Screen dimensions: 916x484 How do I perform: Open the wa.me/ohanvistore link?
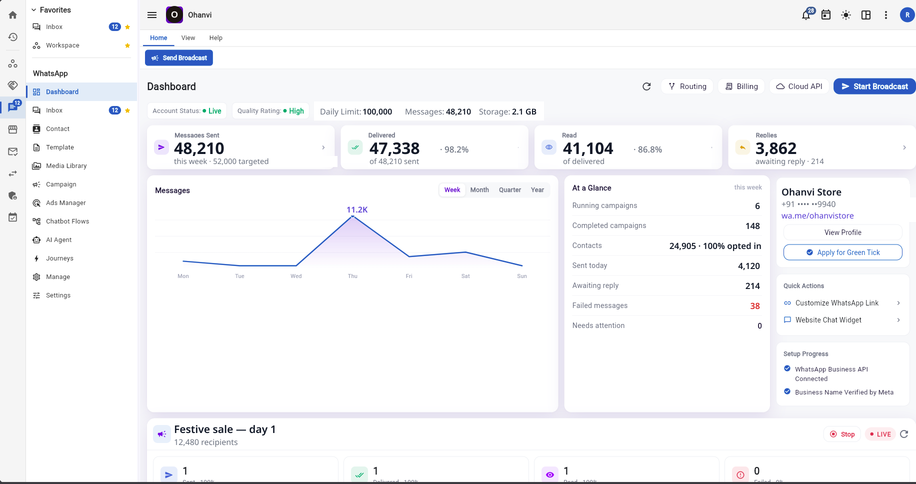(817, 216)
